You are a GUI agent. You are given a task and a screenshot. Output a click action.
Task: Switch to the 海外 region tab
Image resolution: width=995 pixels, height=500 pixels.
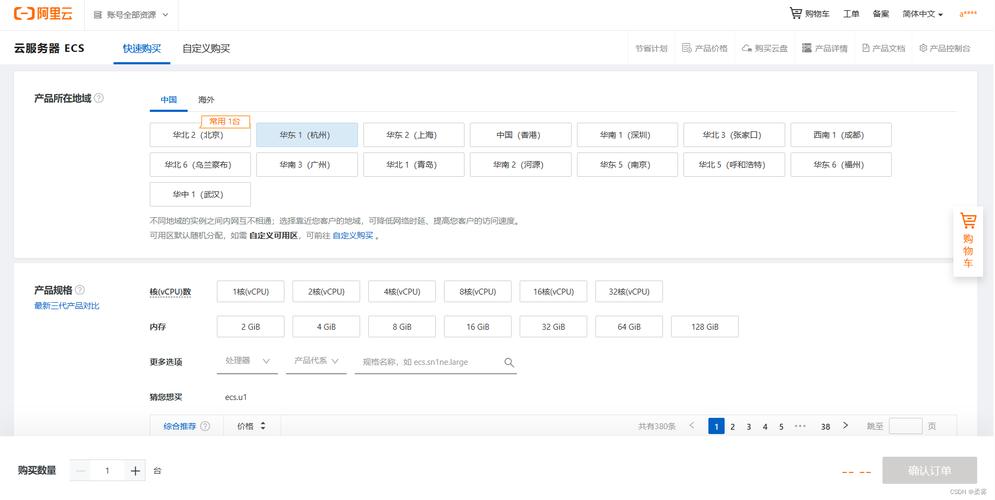(206, 100)
